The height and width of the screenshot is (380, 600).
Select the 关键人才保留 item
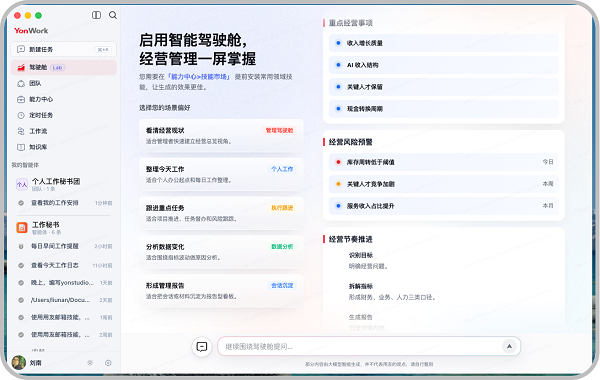pyautogui.click(x=443, y=87)
